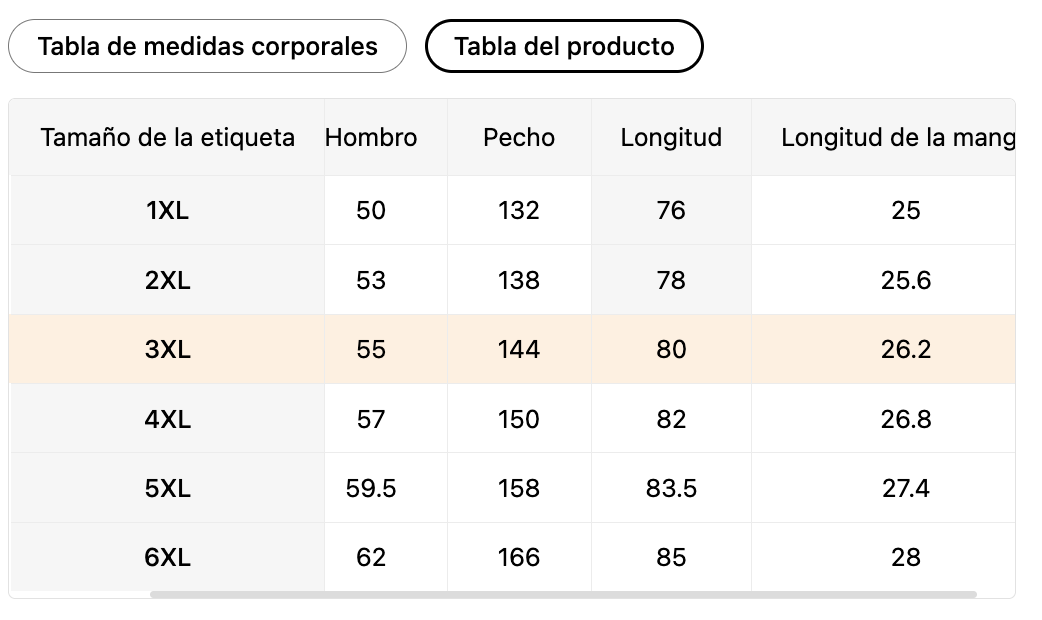Screen dimensions: 1042x620
Task: Click the highlighted 3XL size row
Action: coord(512,349)
